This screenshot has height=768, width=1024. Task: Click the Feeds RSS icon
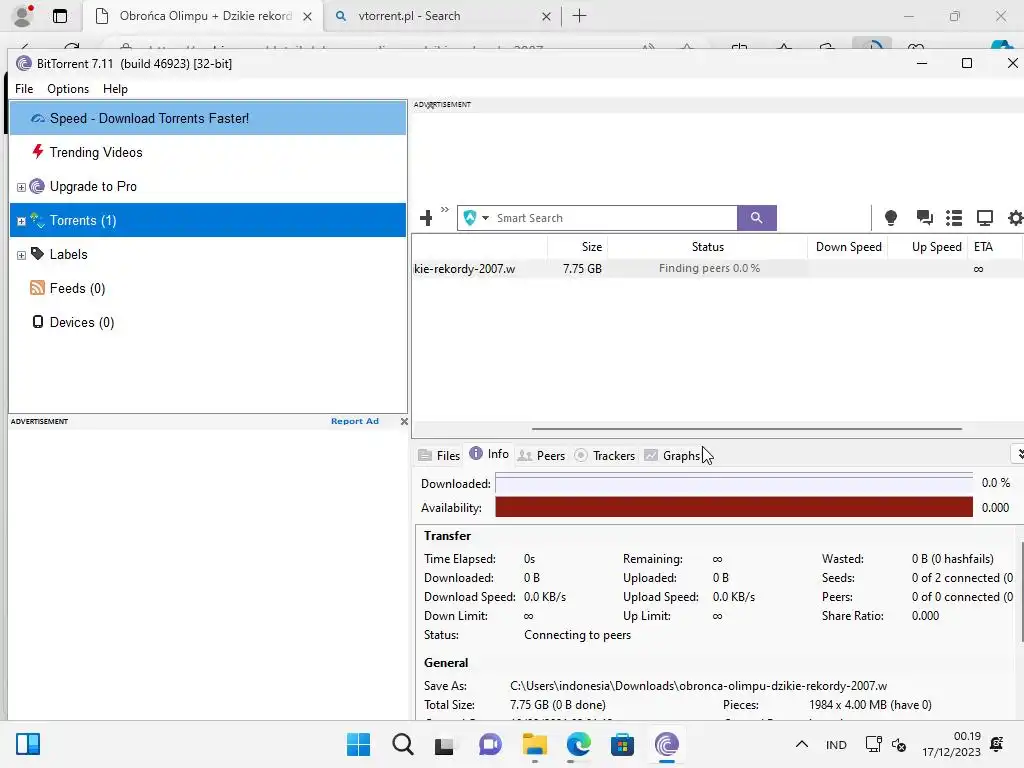37,287
